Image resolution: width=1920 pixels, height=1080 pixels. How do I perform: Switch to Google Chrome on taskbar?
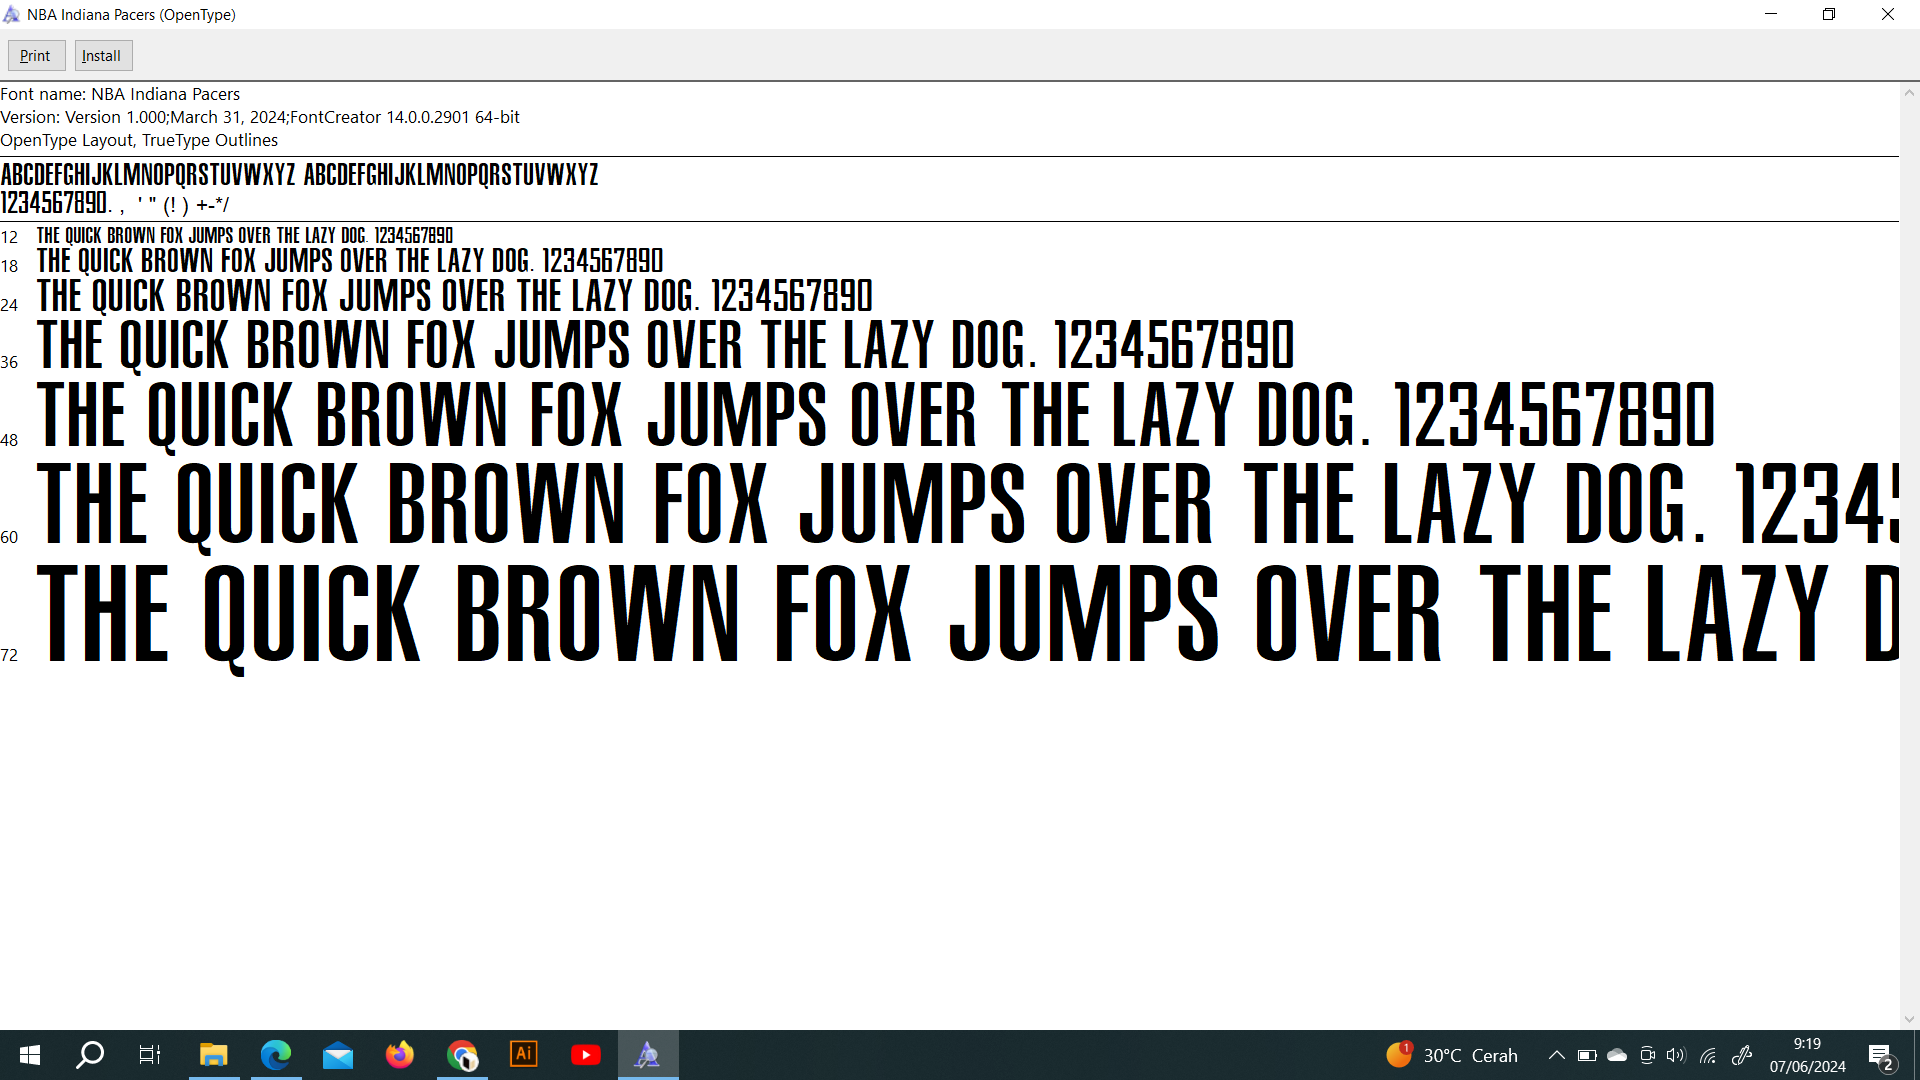click(462, 1055)
